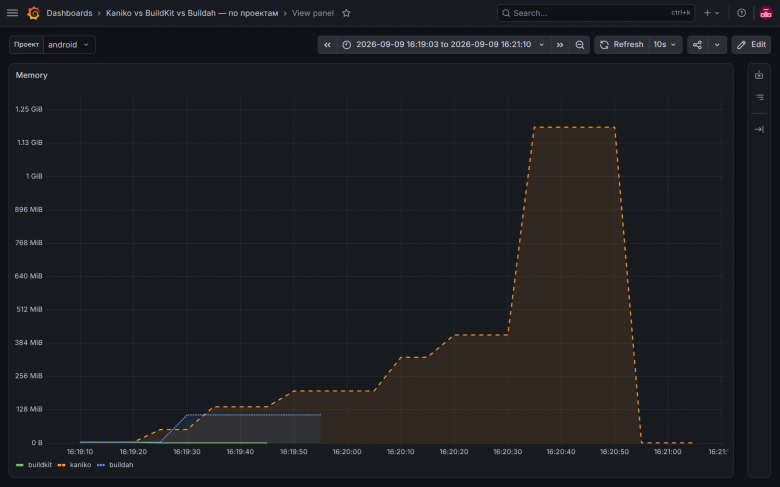The height and width of the screenshot is (487, 780).
Task: Open the main hamburger menu
Action: click(12, 13)
